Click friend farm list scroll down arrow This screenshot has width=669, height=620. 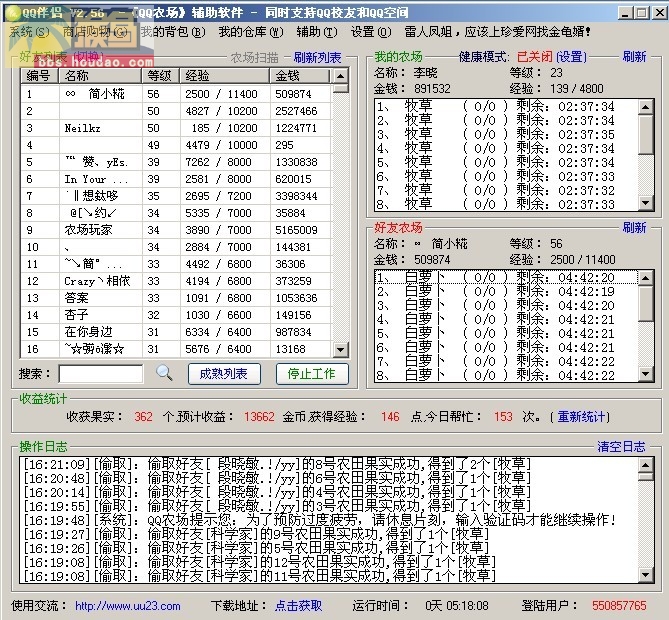pyautogui.click(x=646, y=374)
